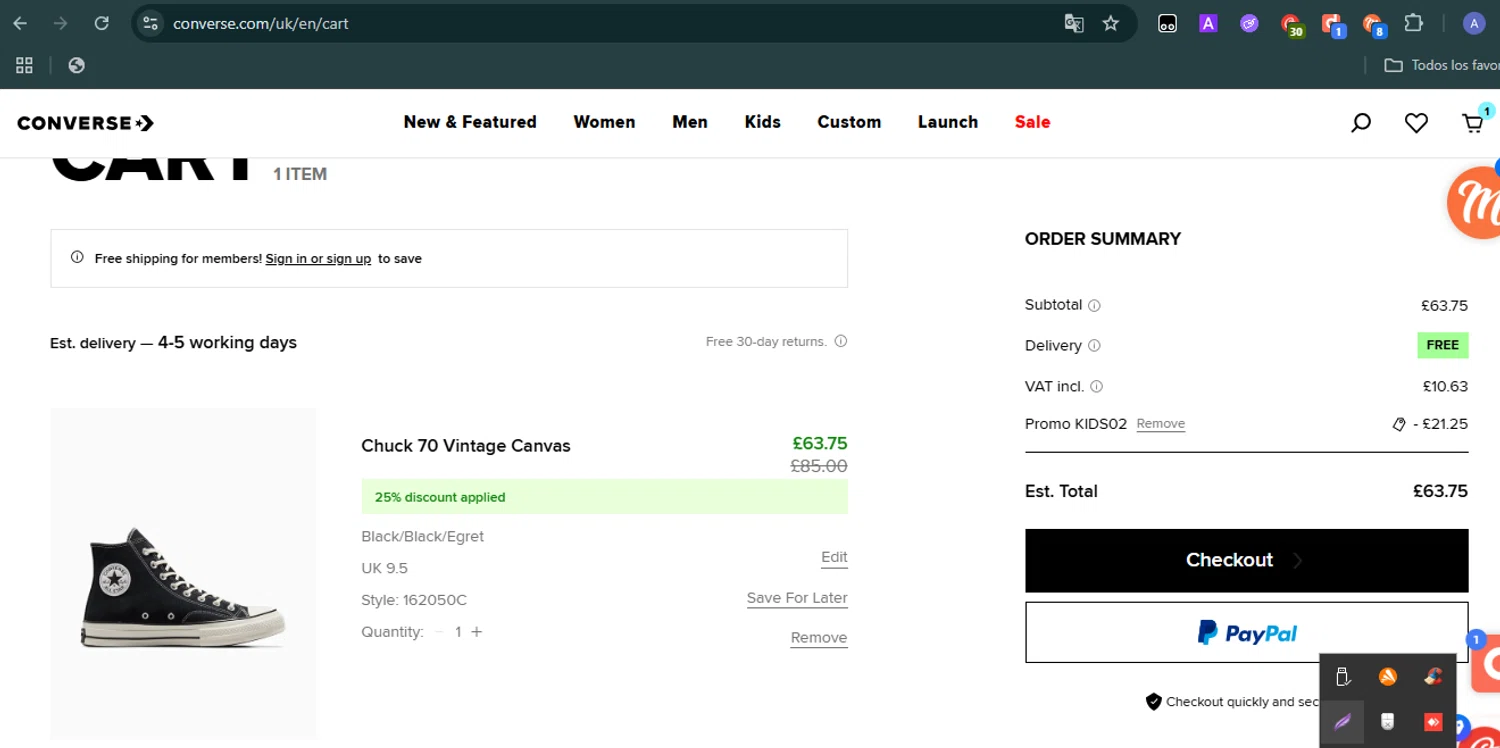Open the CCleaner tray icon
This screenshot has width=1500, height=748.
tap(1433, 677)
